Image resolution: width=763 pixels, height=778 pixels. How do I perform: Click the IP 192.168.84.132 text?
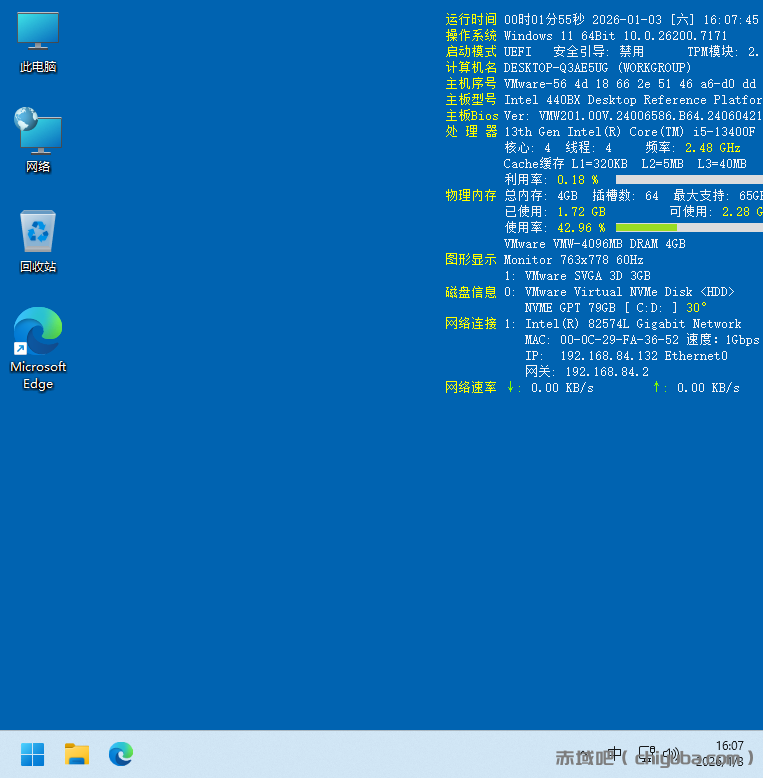(x=591, y=356)
